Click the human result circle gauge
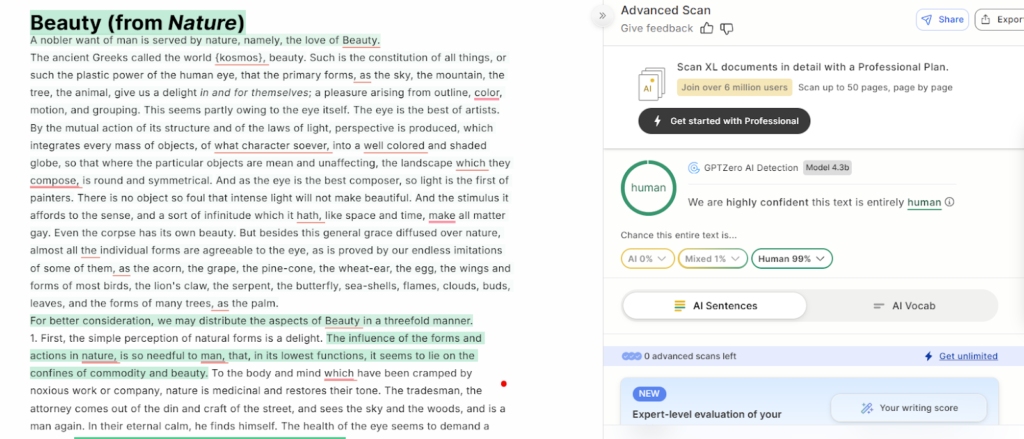 [x=648, y=187]
